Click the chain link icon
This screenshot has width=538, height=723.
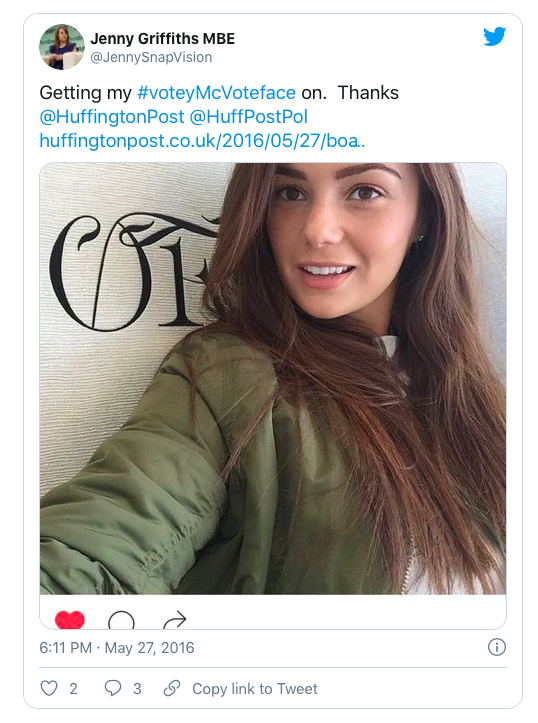(x=172, y=688)
